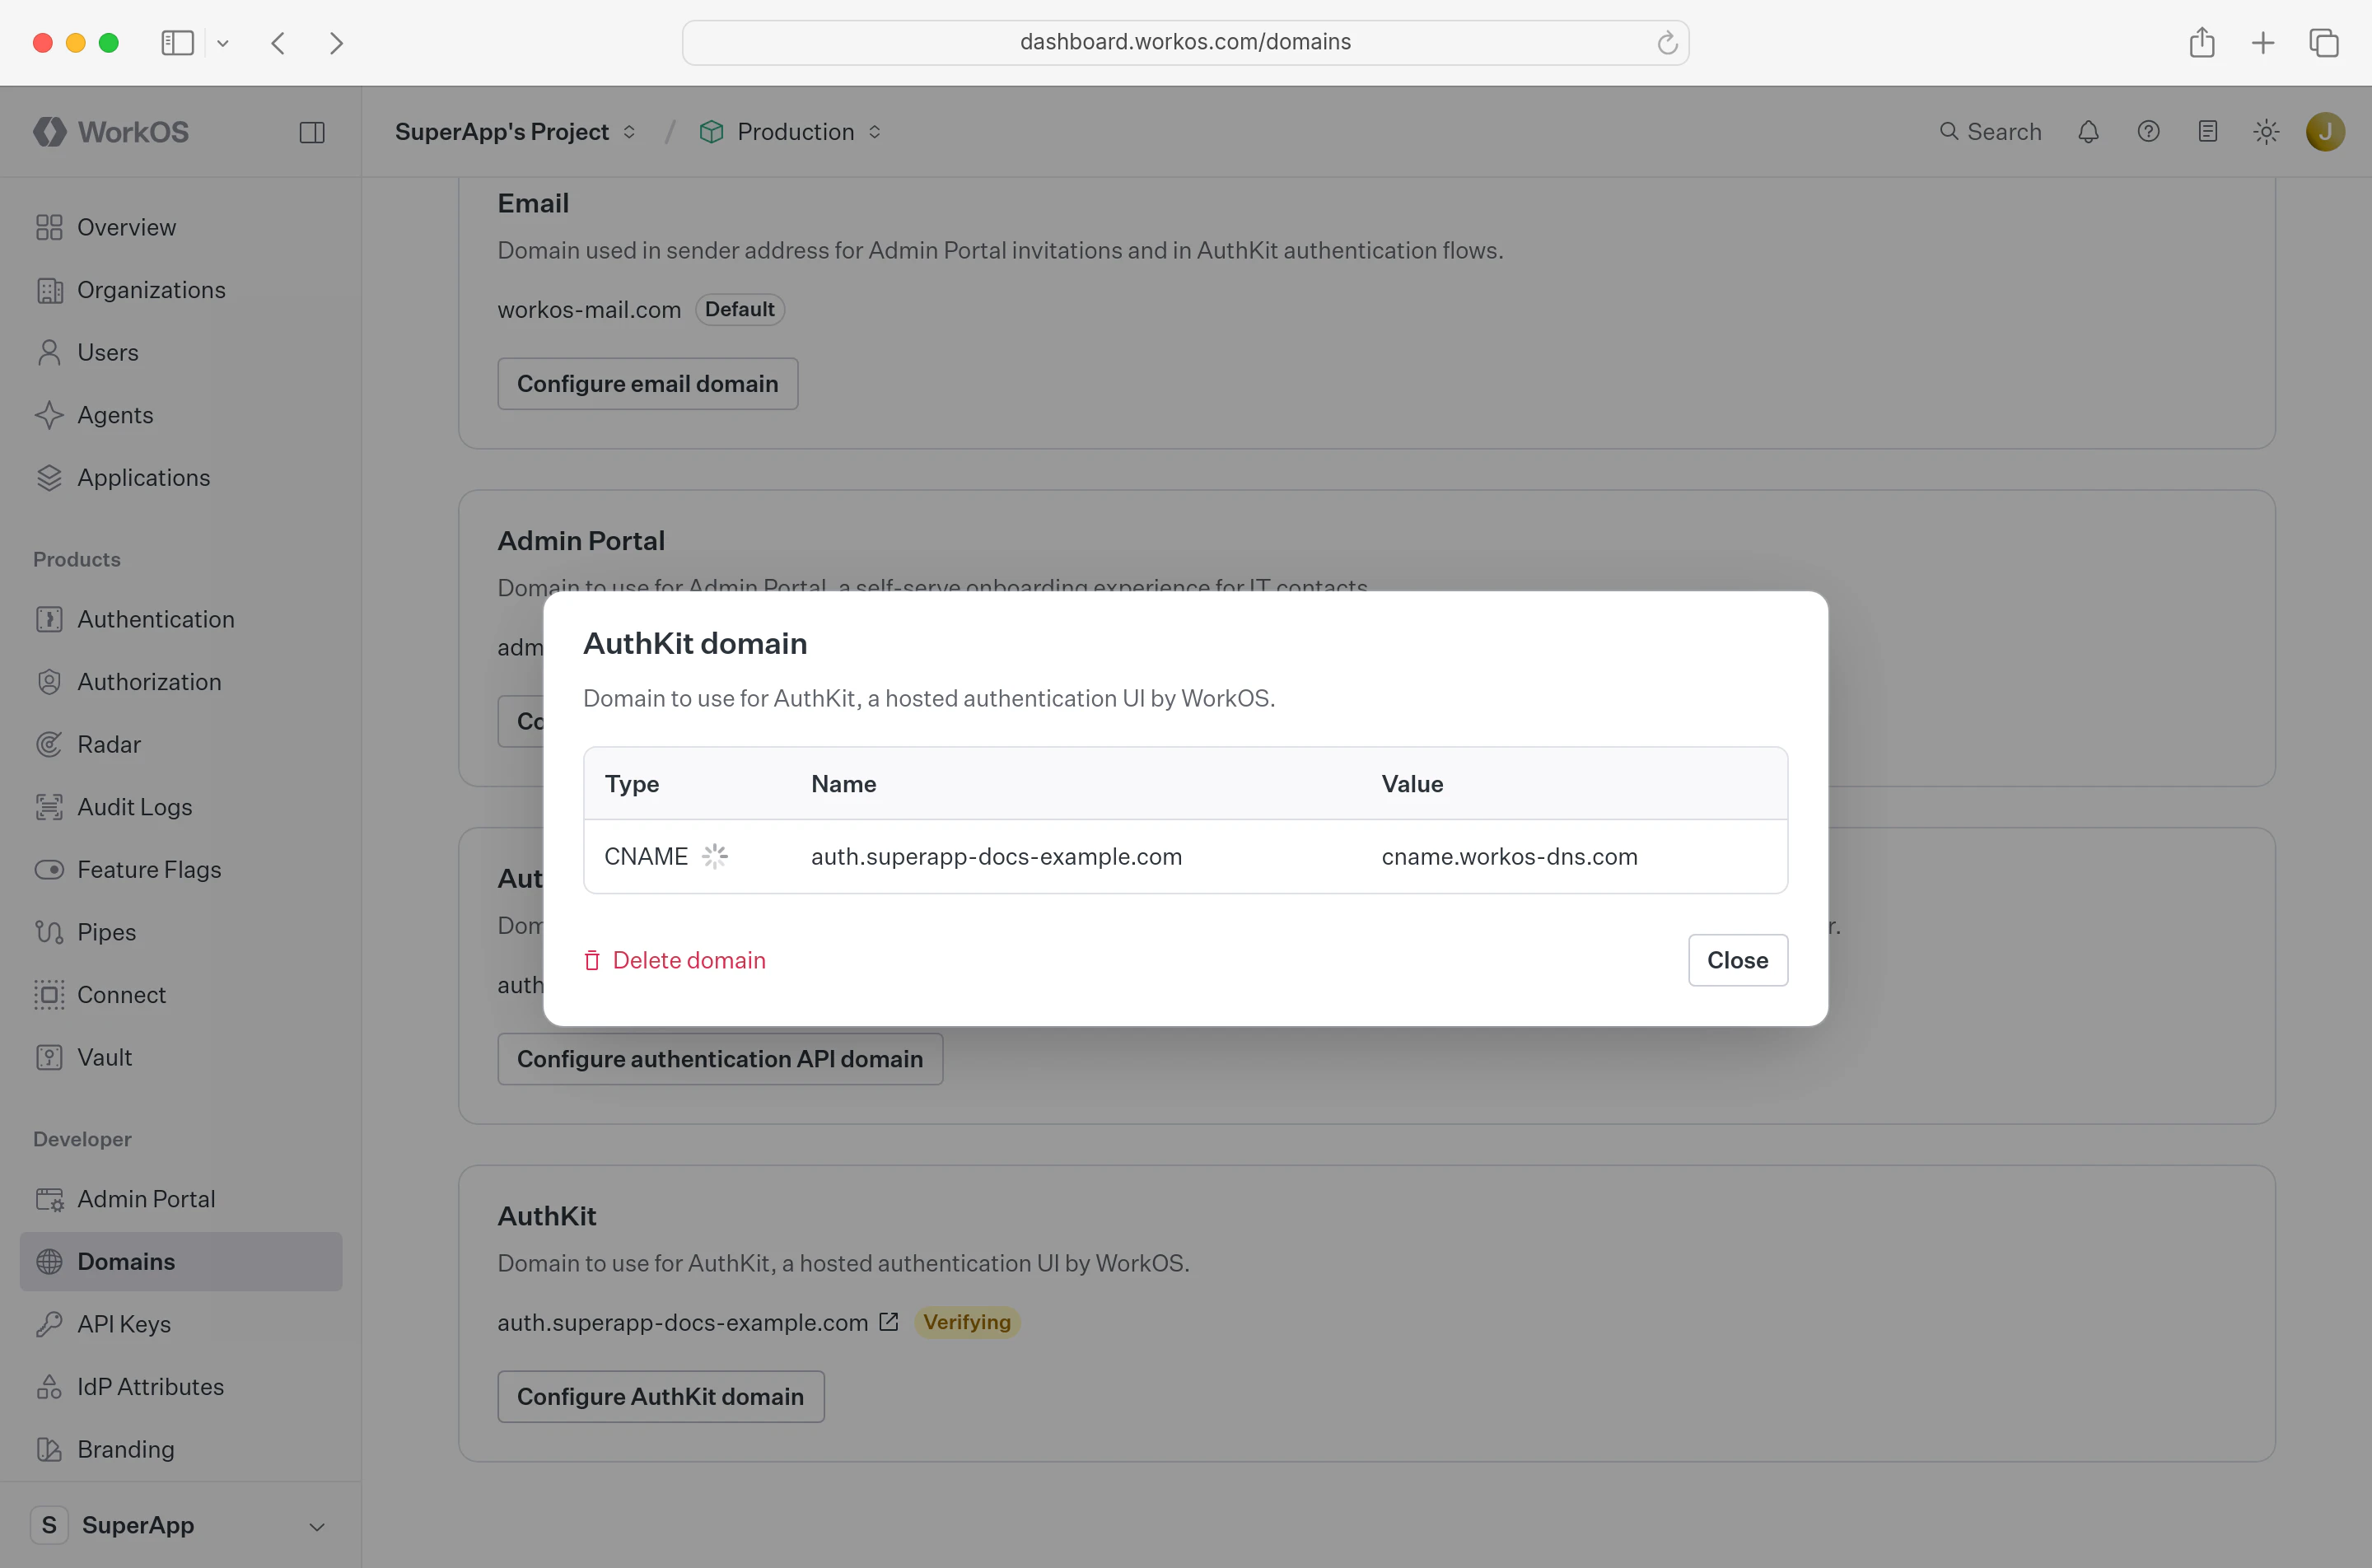This screenshot has width=2372, height=1568.
Task: Open notifications bell
Action: coord(2088,132)
